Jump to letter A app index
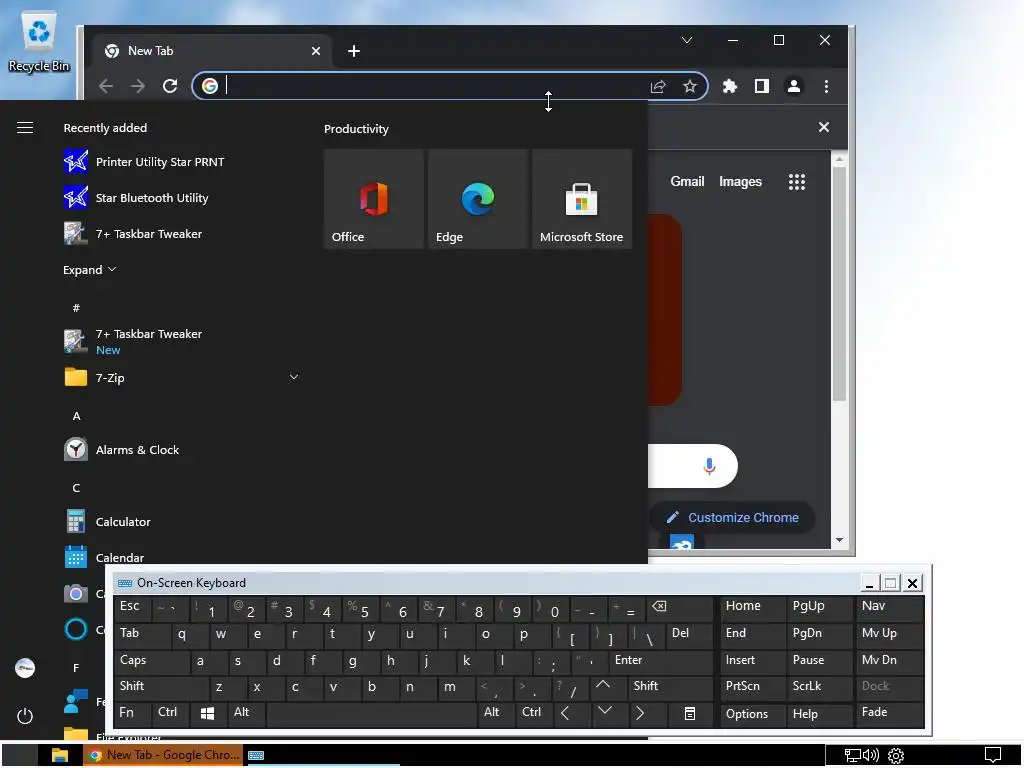This screenshot has height=768, width=1024. [76, 415]
